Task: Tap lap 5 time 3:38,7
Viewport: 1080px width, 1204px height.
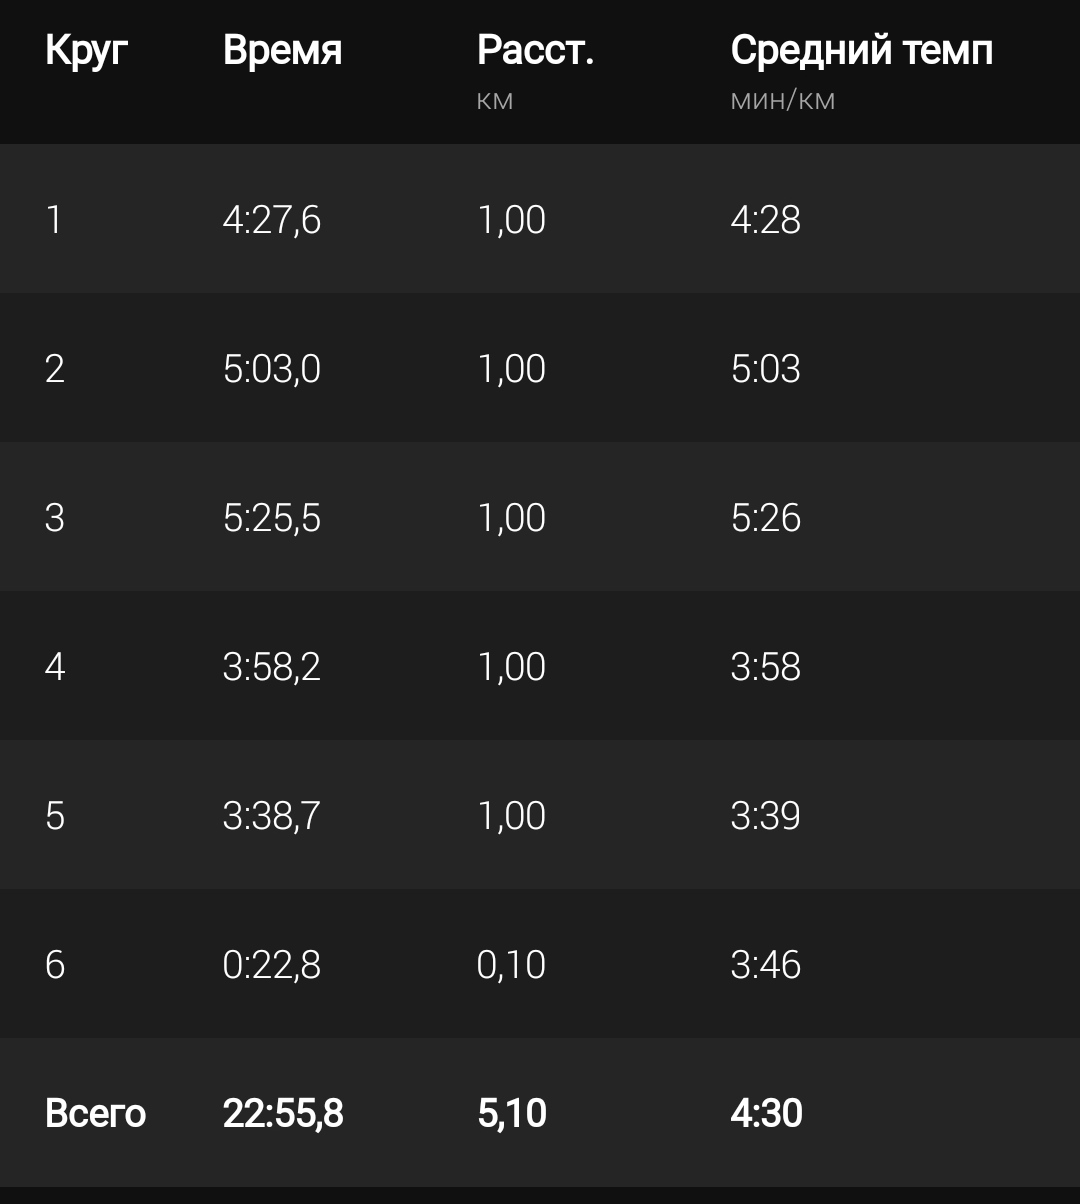Action: [271, 816]
